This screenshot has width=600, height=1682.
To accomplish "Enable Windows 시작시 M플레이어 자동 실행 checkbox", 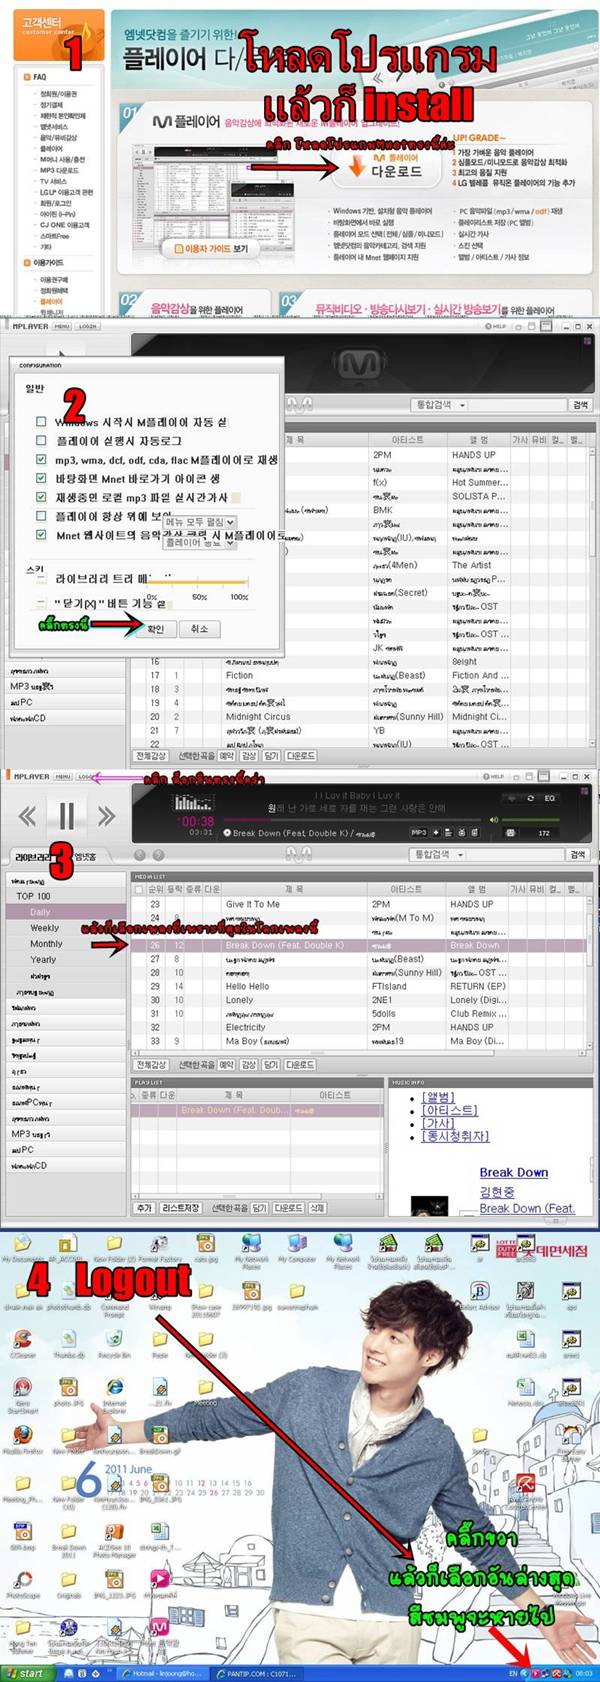I will tap(41, 421).
